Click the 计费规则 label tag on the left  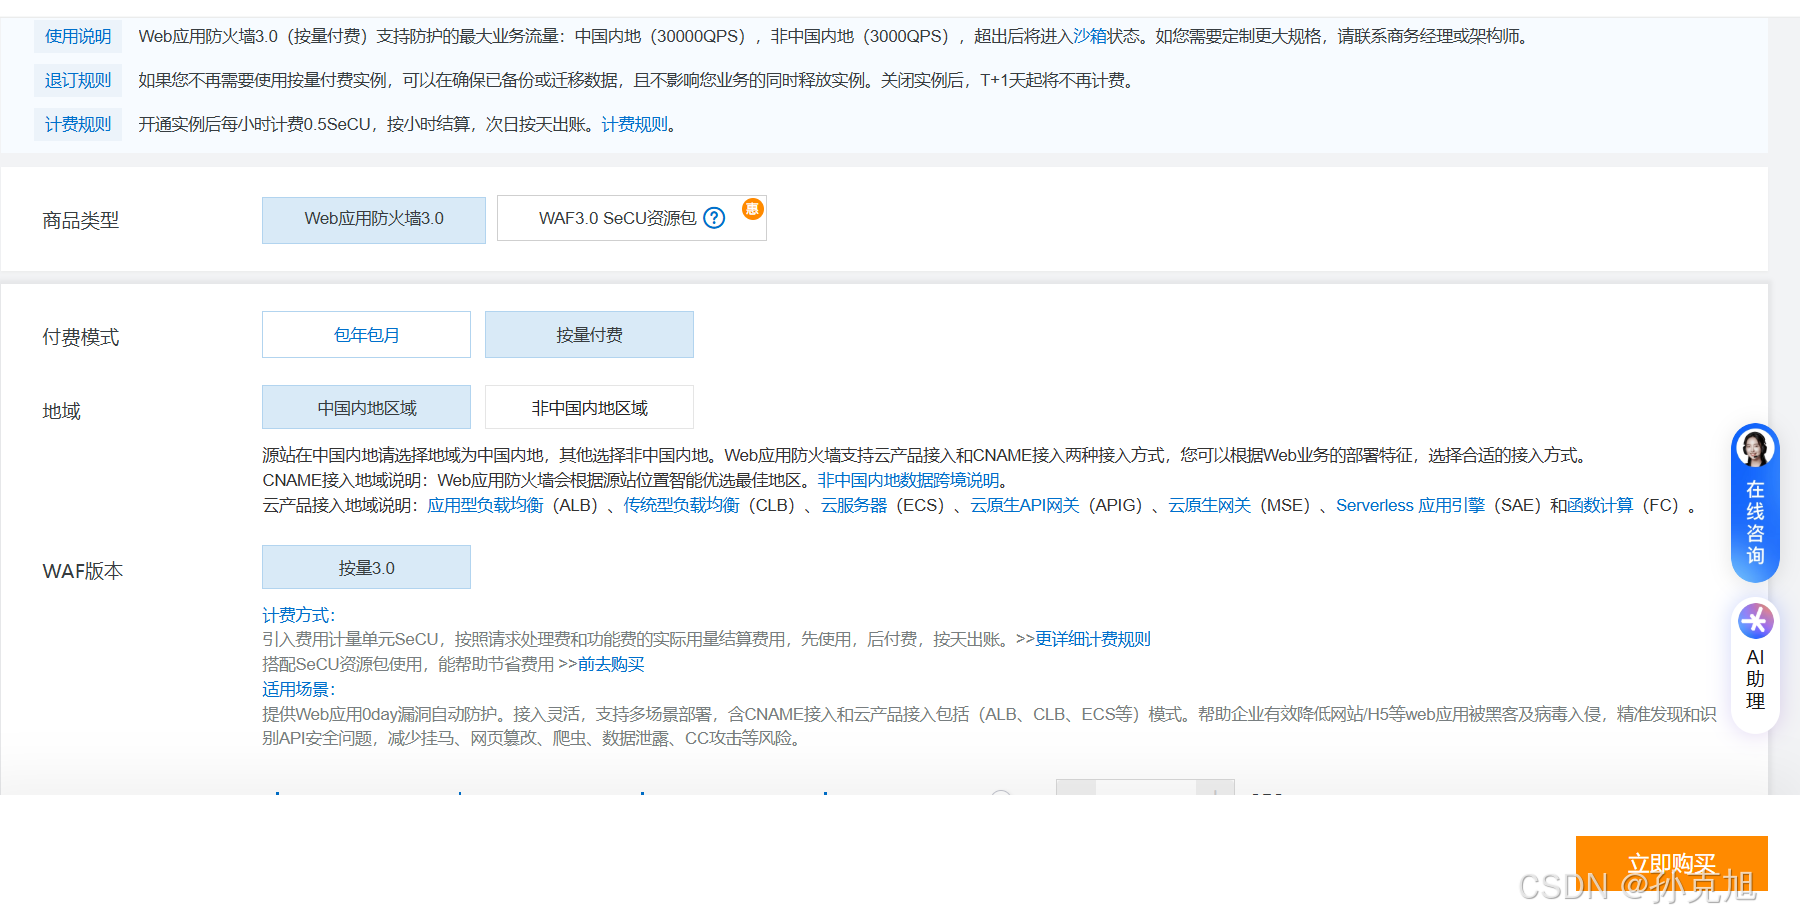78,124
